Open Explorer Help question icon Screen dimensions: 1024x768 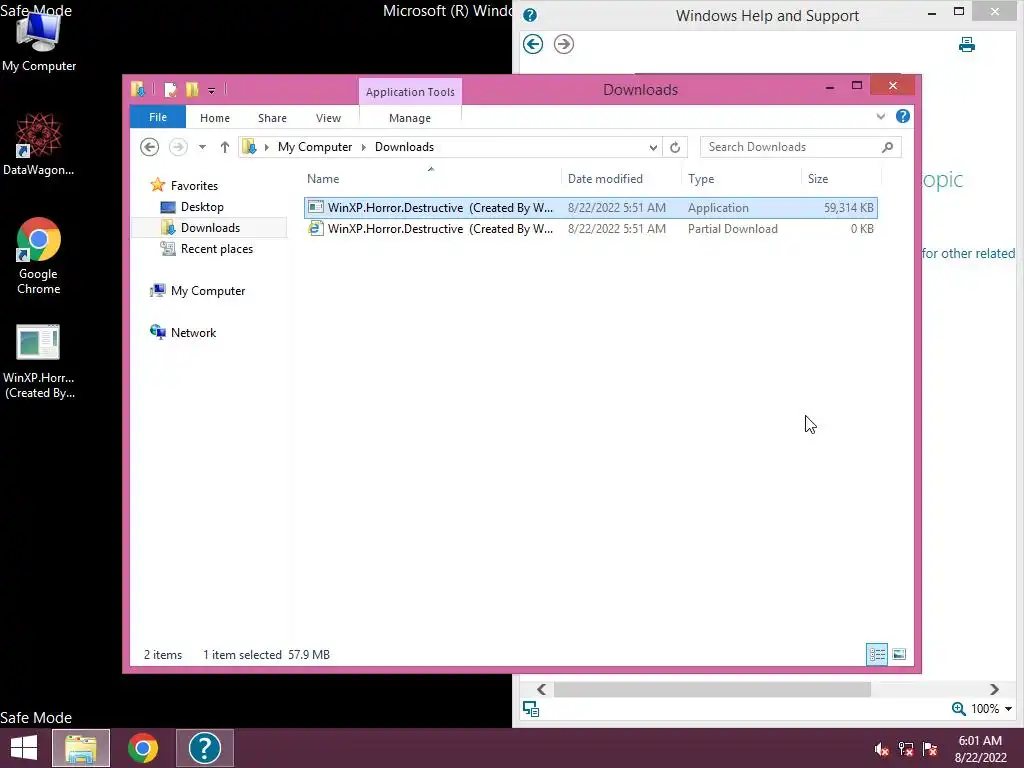tap(903, 116)
